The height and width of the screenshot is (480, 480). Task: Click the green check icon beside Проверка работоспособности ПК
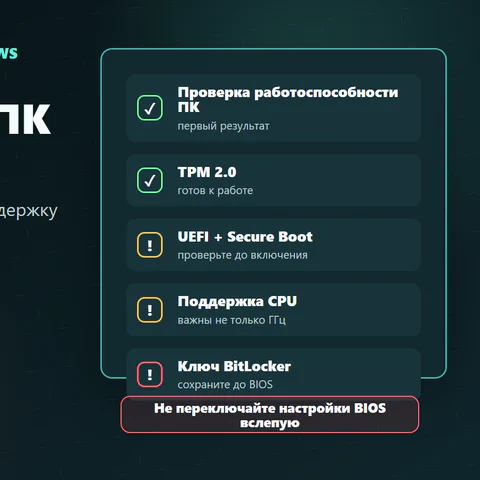click(x=150, y=108)
